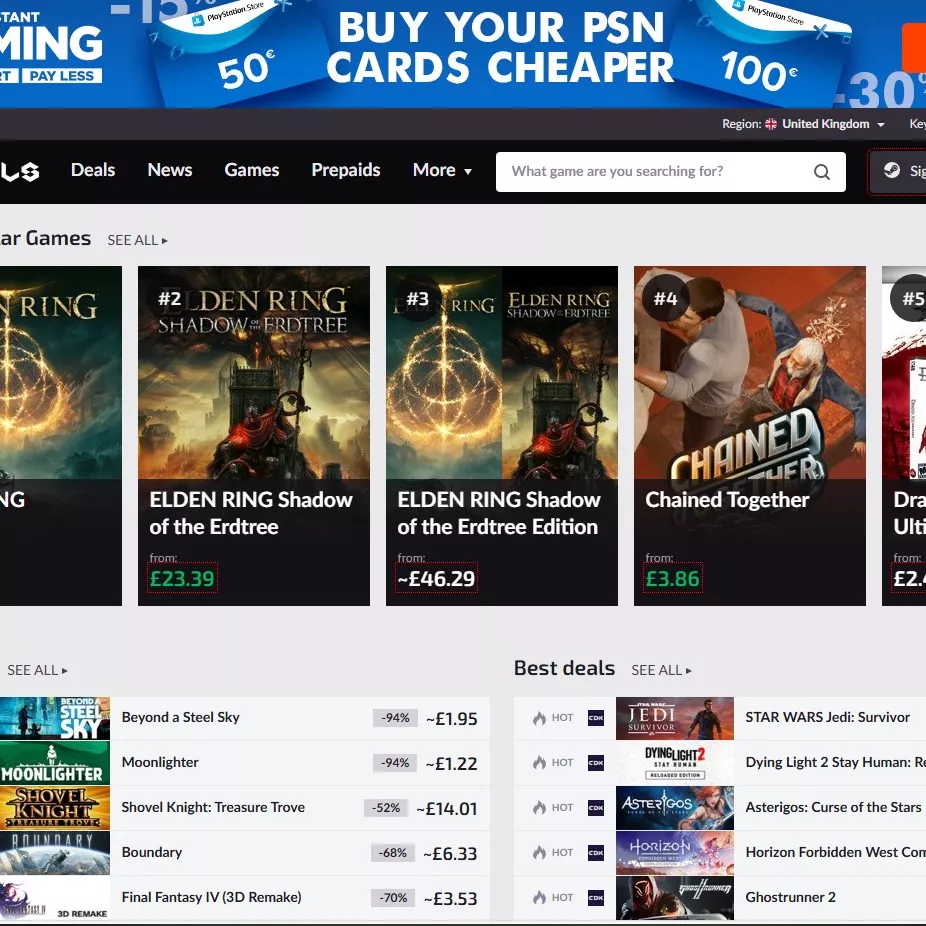The height and width of the screenshot is (926, 926).
Task: Open the Shovel Knight Treasure Trove thumbnail
Action: tap(55, 808)
